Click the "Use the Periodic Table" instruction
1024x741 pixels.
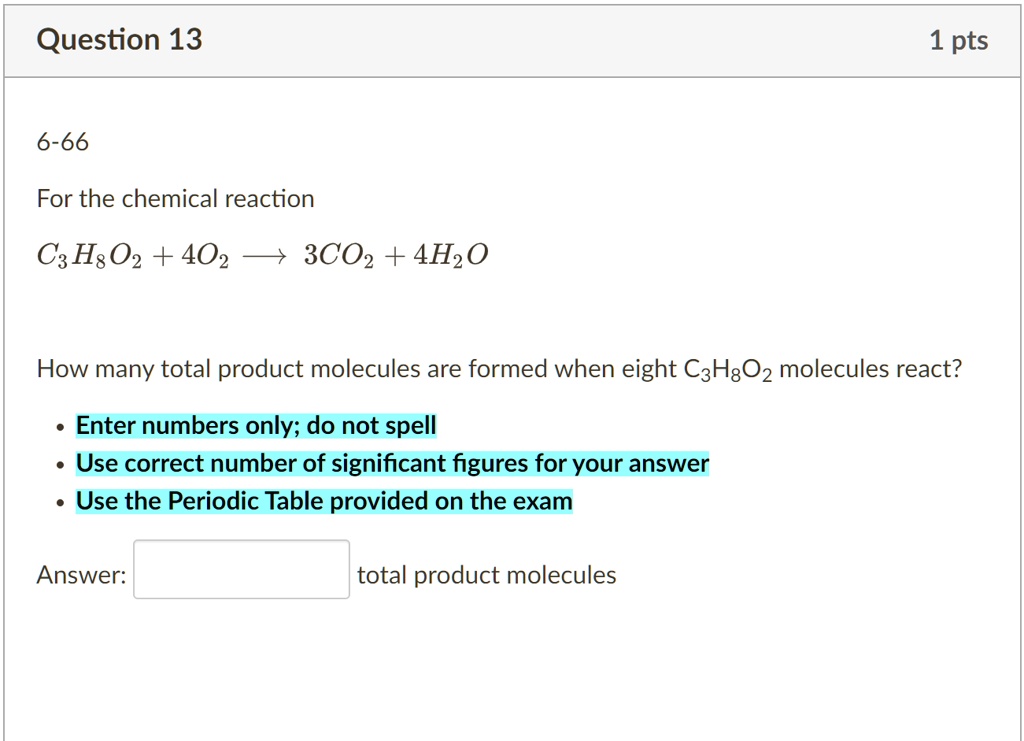(x=324, y=501)
